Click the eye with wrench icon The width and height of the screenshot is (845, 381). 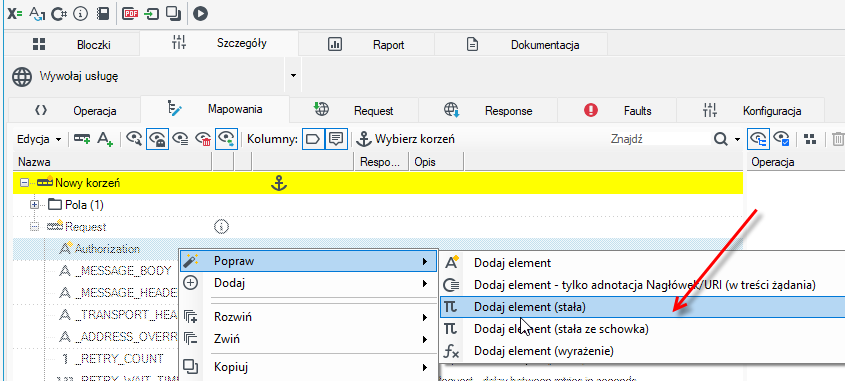(134, 139)
